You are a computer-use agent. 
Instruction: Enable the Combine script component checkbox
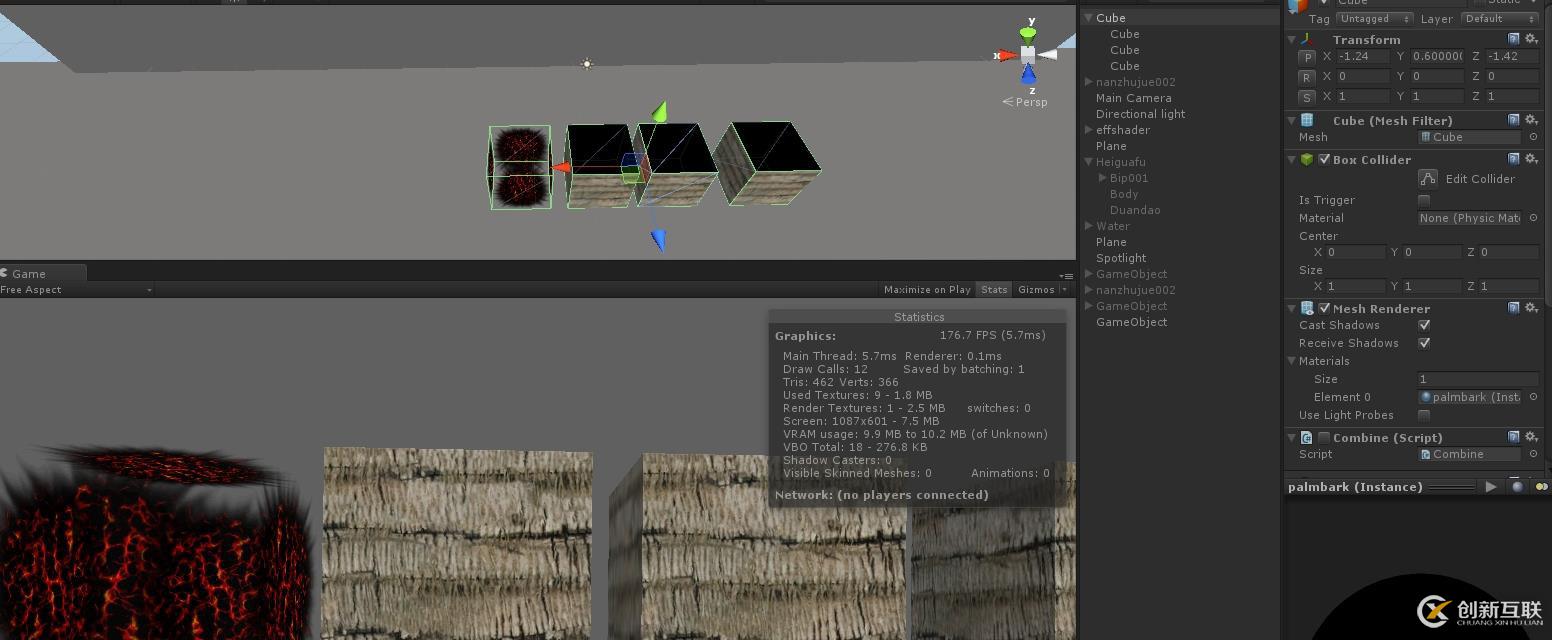click(1325, 437)
